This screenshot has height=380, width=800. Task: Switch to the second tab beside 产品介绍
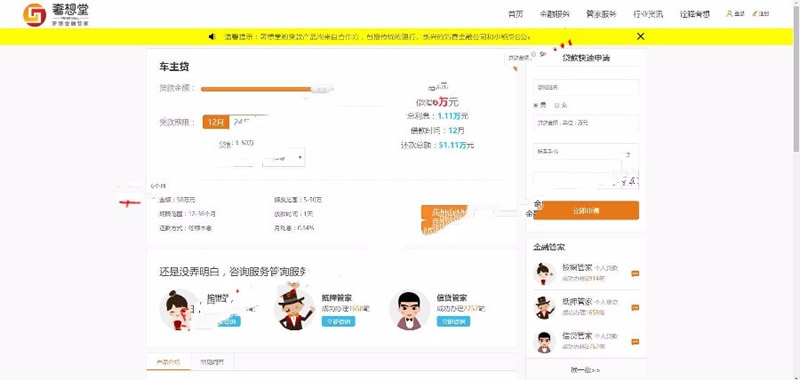[x=211, y=362]
